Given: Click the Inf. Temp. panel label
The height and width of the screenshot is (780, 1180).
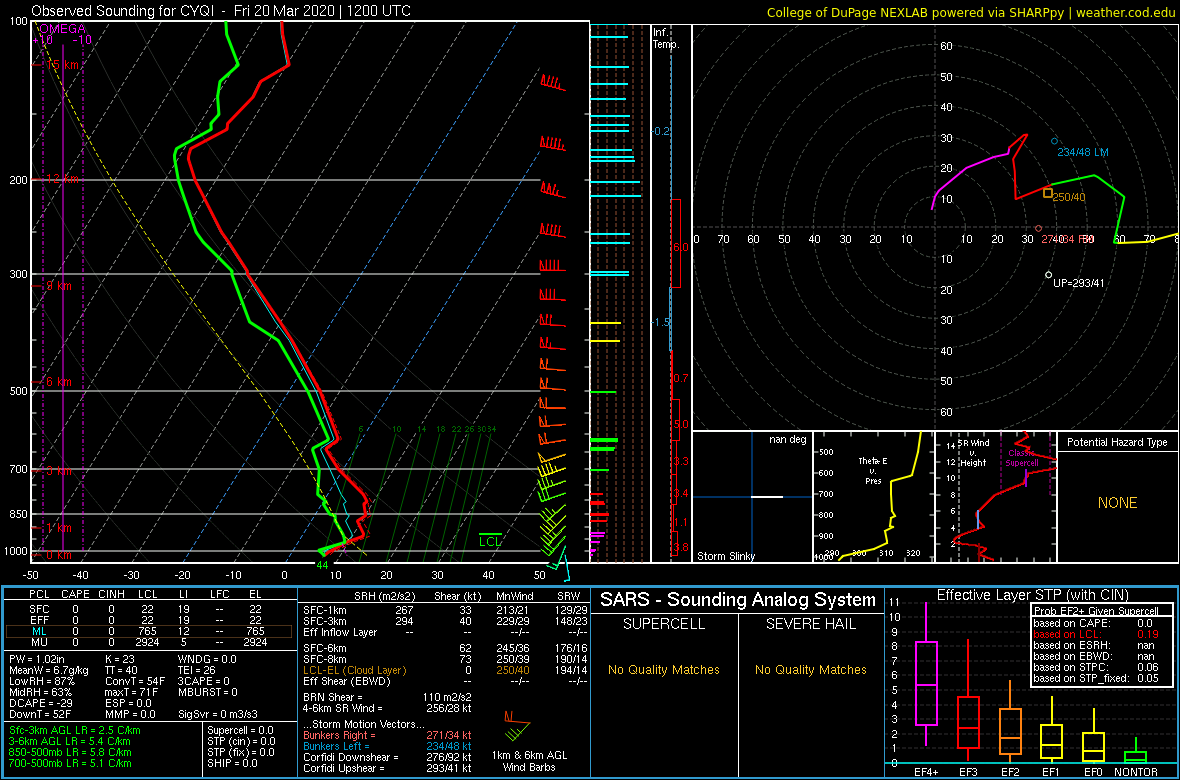Looking at the screenshot, I should click(666, 38).
